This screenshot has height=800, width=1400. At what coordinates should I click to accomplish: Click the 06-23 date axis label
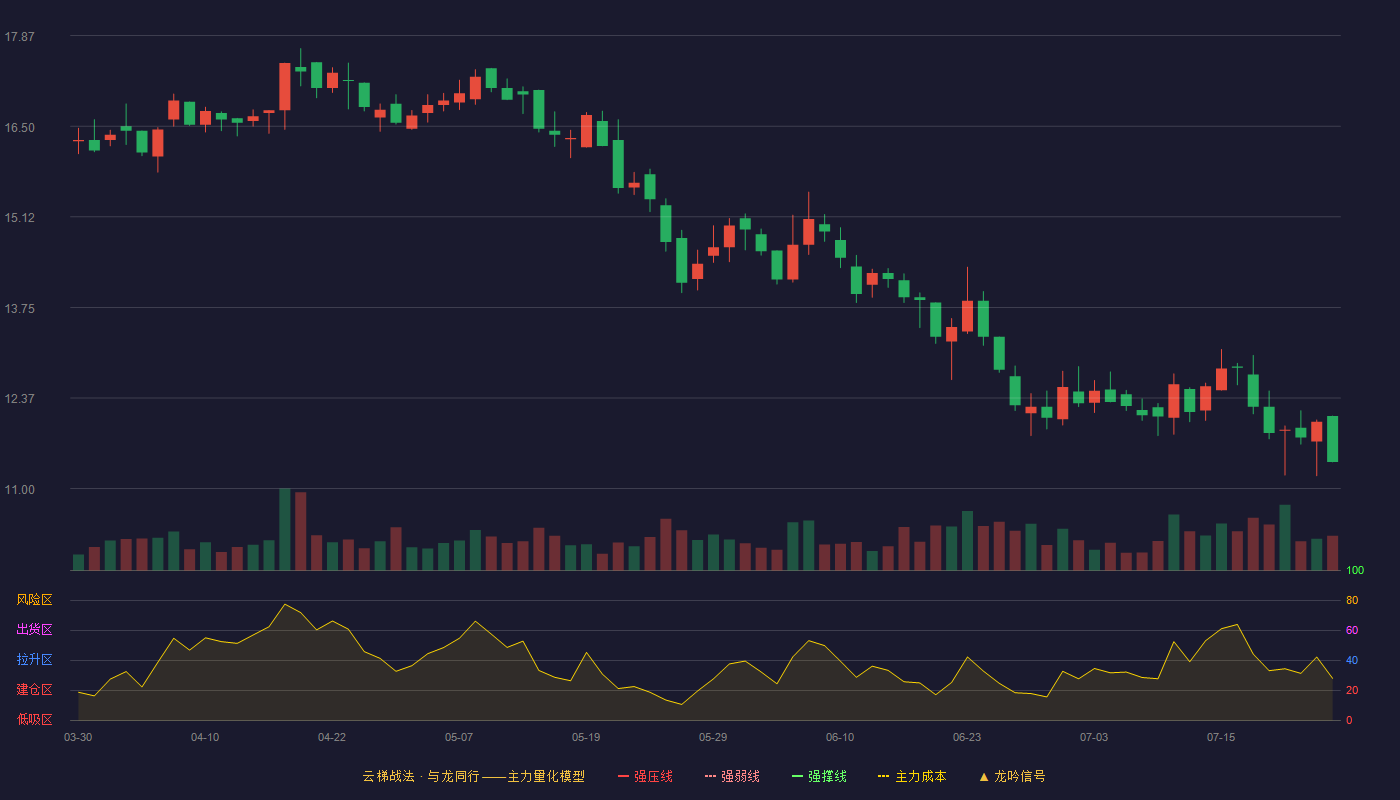pyautogui.click(x=967, y=737)
